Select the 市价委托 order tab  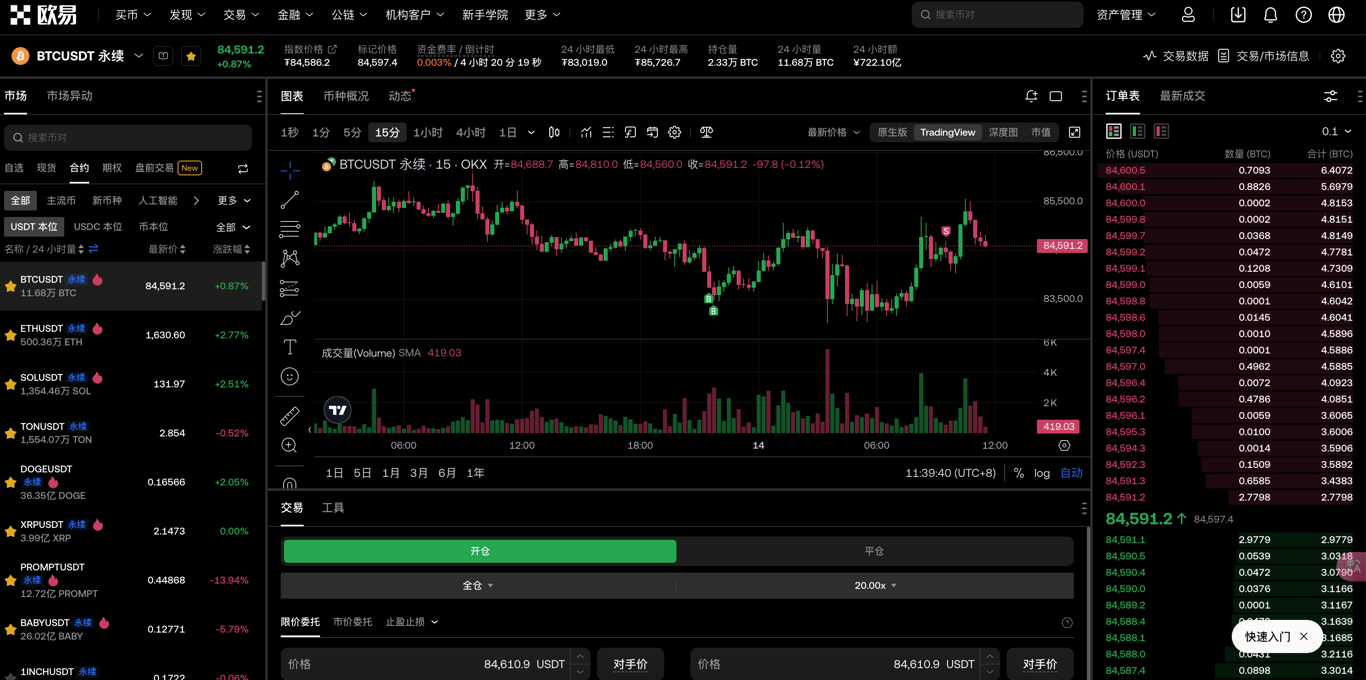(x=352, y=622)
